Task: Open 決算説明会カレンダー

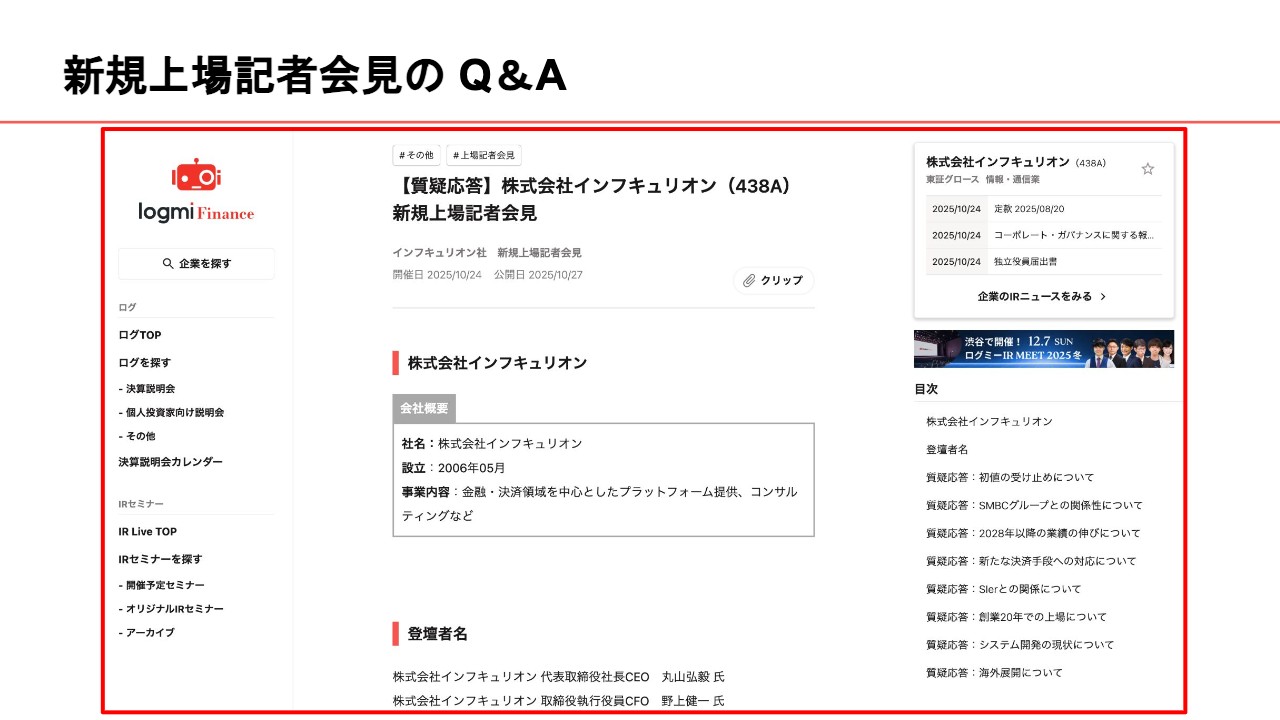Action: click(x=170, y=462)
